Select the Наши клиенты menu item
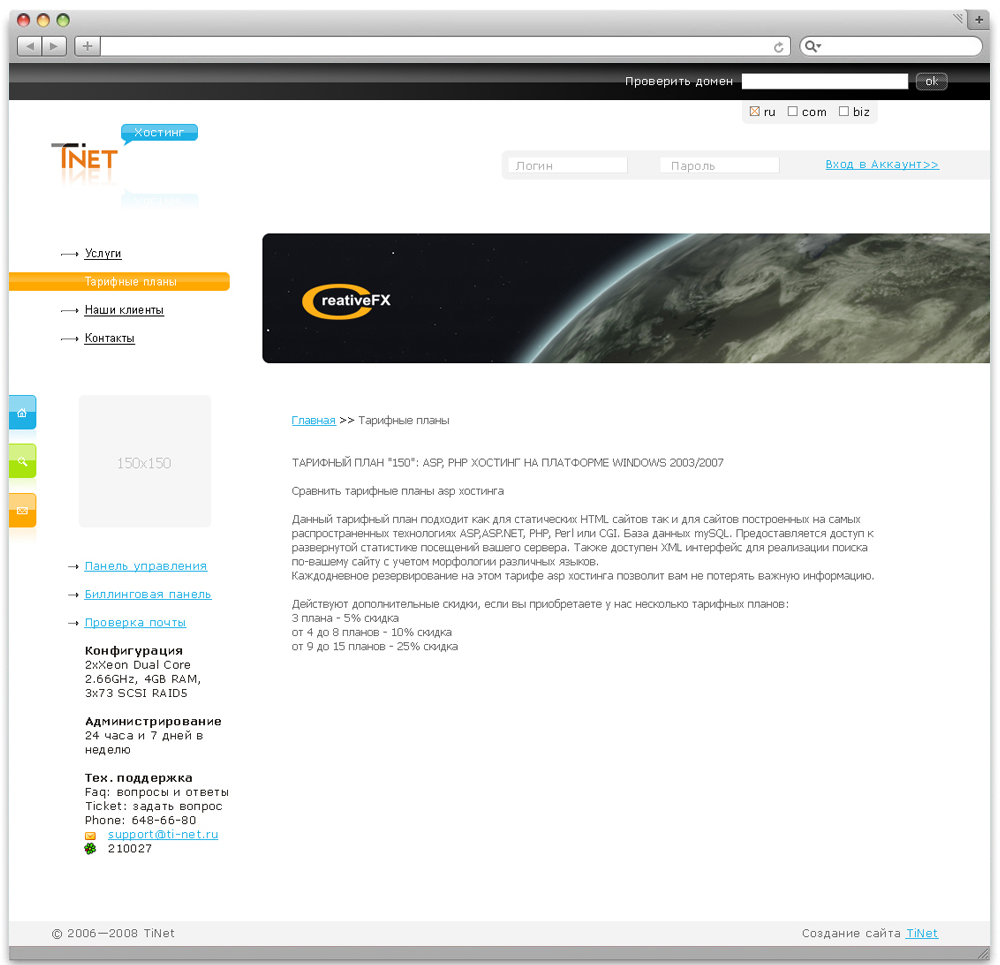The height and width of the screenshot is (965, 1000). (x=124, y=310)
